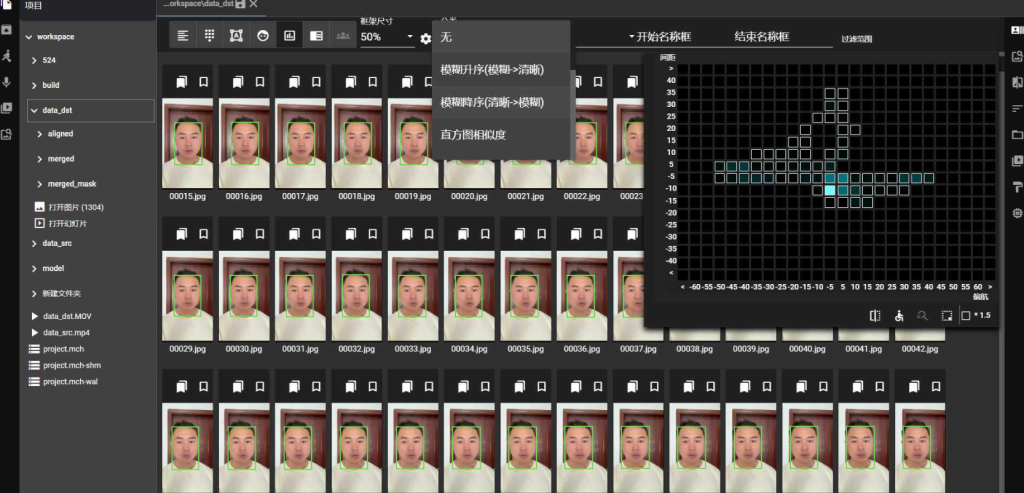Click the running figure sidebar icon
Screen dimensions: 1024x493
(7, 56)
